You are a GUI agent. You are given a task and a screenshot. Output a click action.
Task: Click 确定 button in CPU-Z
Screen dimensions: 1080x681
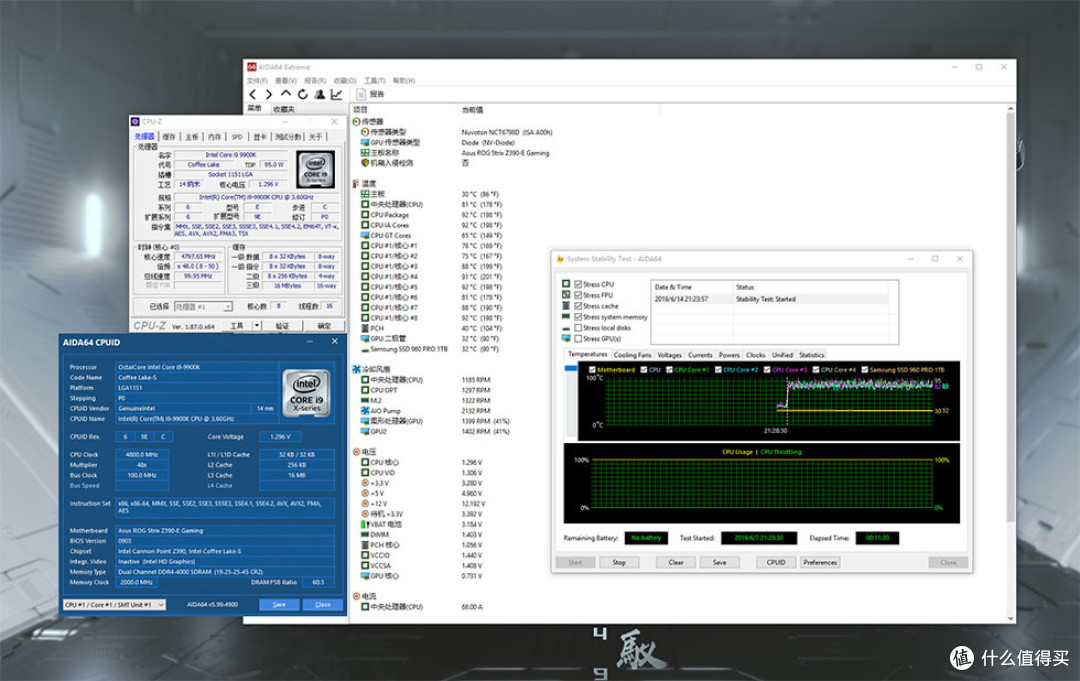324,326
